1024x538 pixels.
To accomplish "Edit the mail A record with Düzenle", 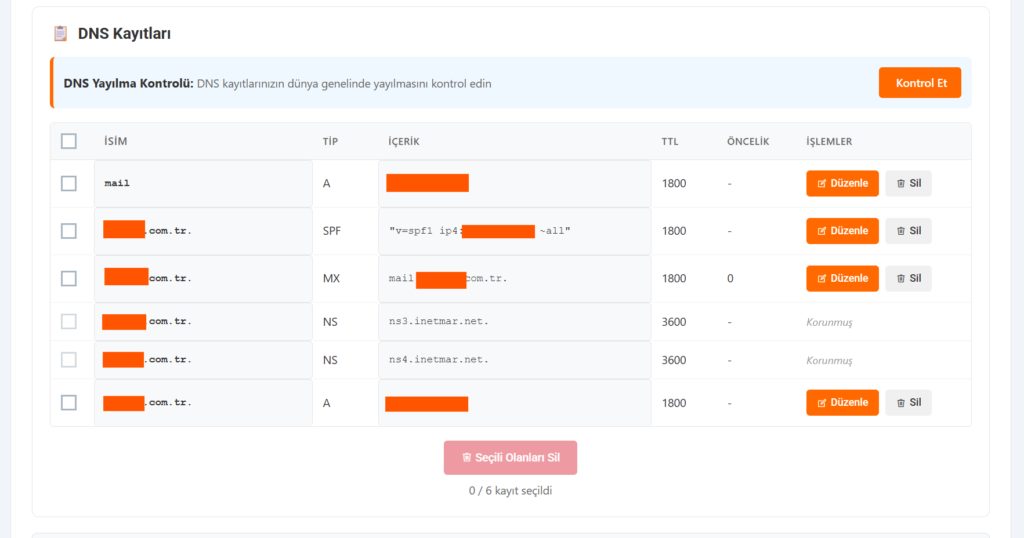I will (x=842, y=183).
